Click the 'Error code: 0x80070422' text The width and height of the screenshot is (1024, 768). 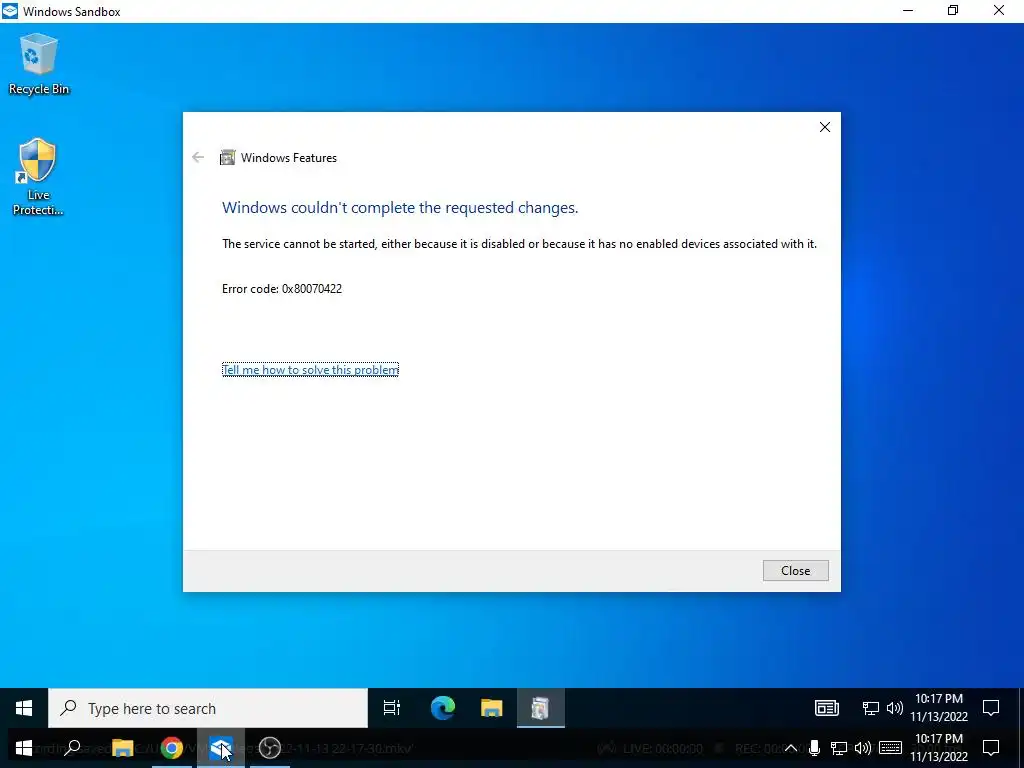click(282, 289)
